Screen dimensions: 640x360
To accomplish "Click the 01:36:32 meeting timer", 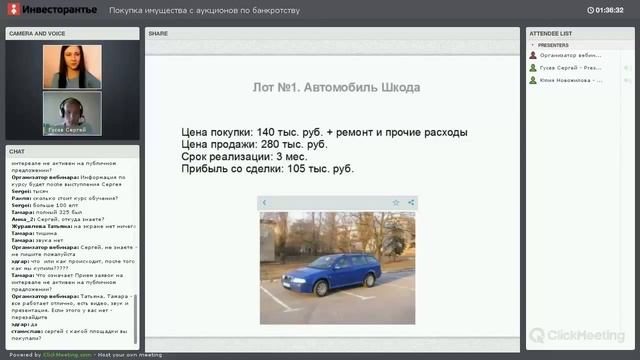I will pos(609,10).
